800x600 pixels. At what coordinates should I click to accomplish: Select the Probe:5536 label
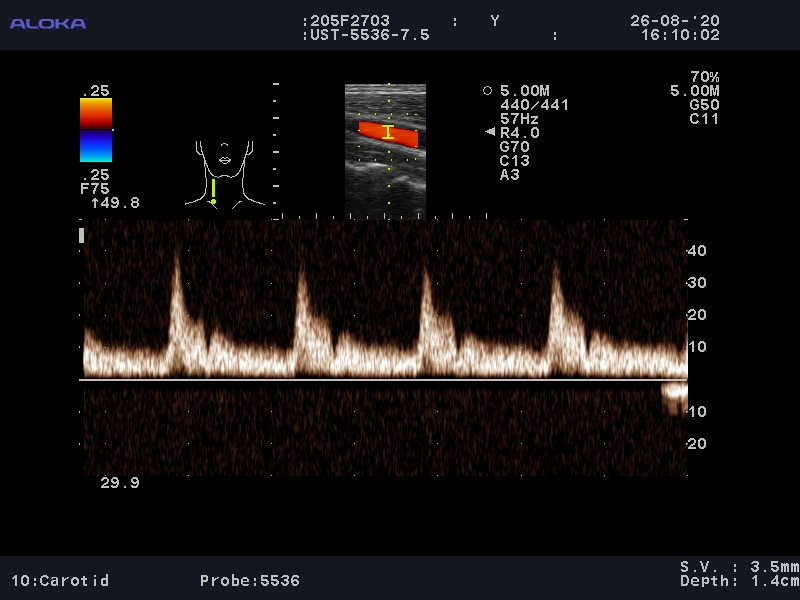tap(249, 580)
